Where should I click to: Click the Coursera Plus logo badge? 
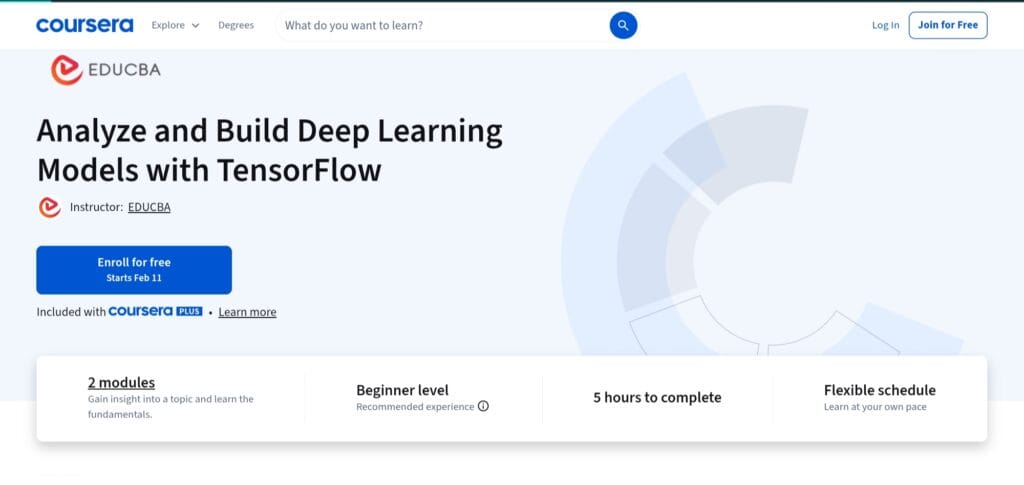point(155,311)
